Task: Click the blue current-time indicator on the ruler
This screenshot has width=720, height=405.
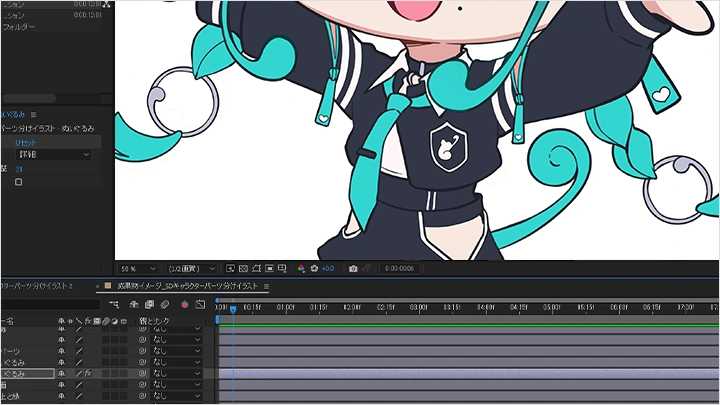Action: 233,309
